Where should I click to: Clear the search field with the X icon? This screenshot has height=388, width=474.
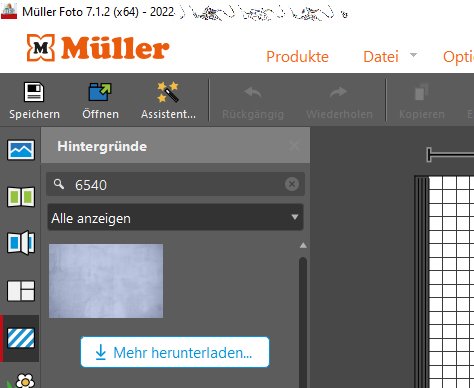click(x=292, y=184)
